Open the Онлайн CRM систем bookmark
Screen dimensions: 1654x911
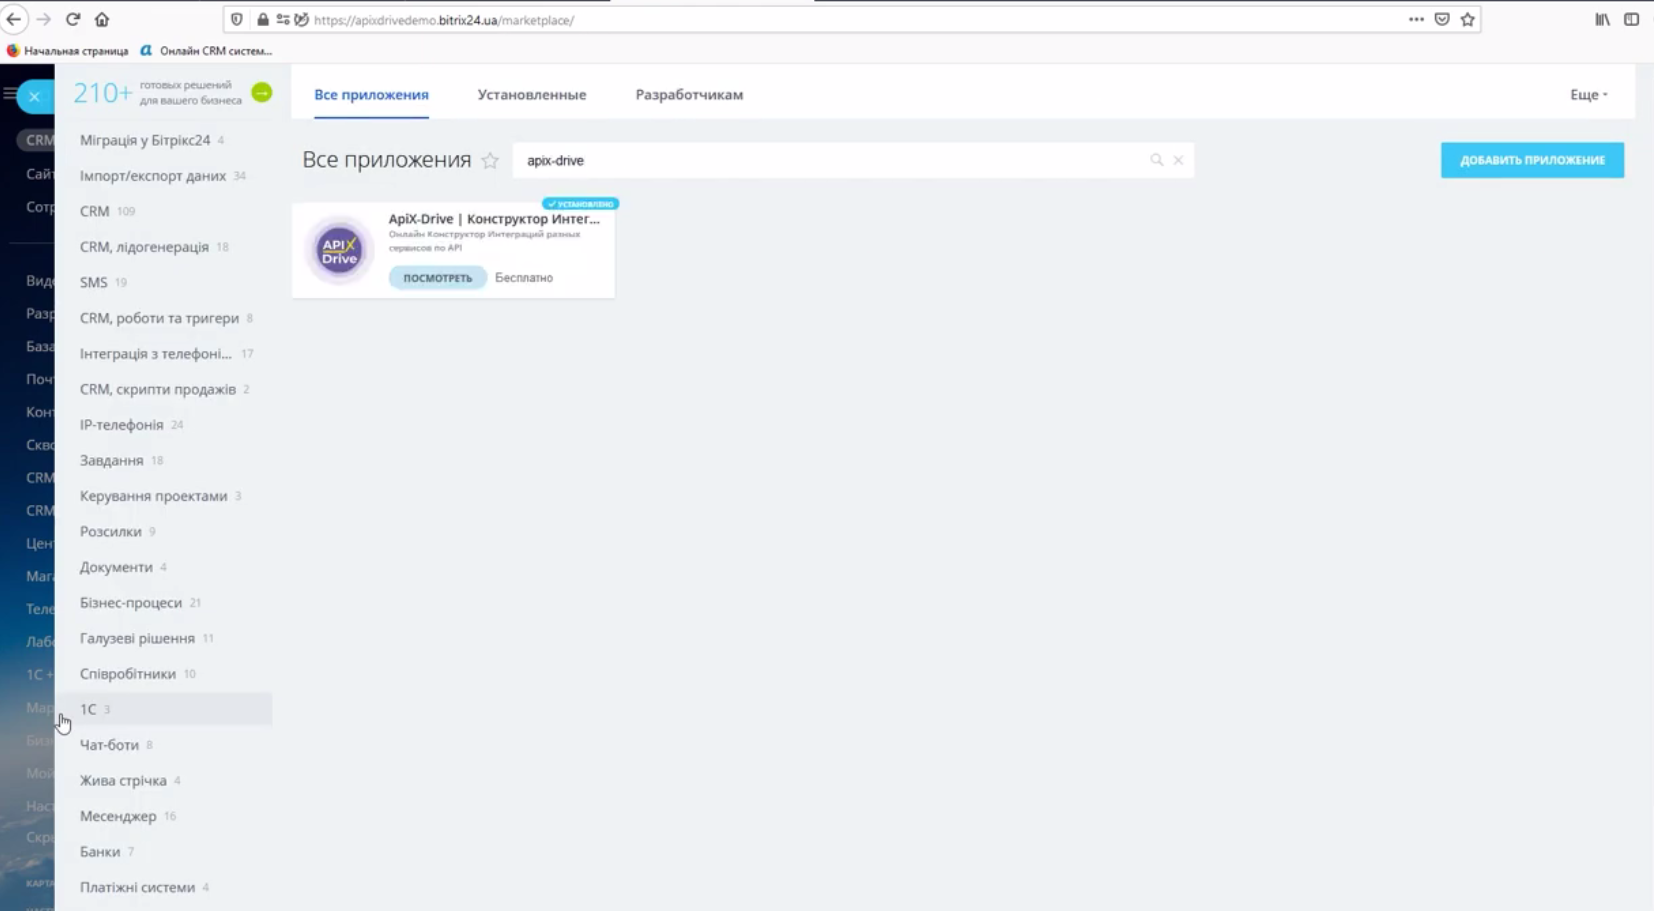point(206,50)
